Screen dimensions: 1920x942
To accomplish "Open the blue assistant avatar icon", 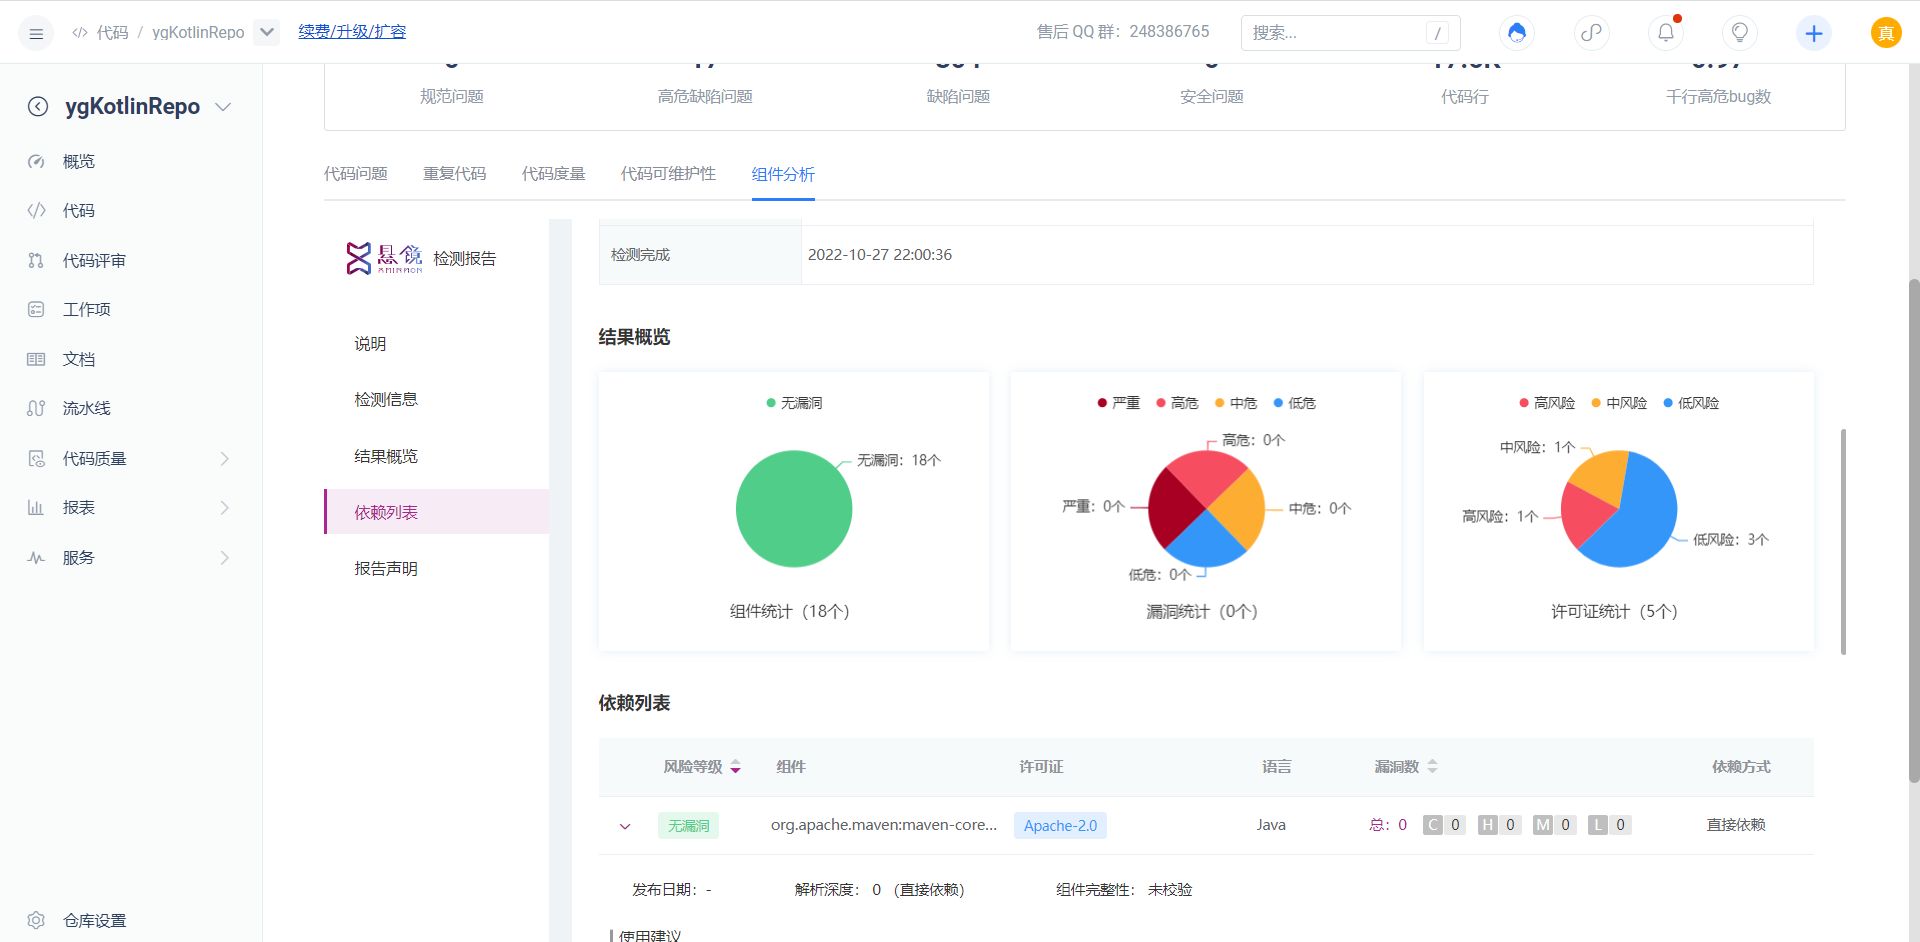I will pos(1517,33).
